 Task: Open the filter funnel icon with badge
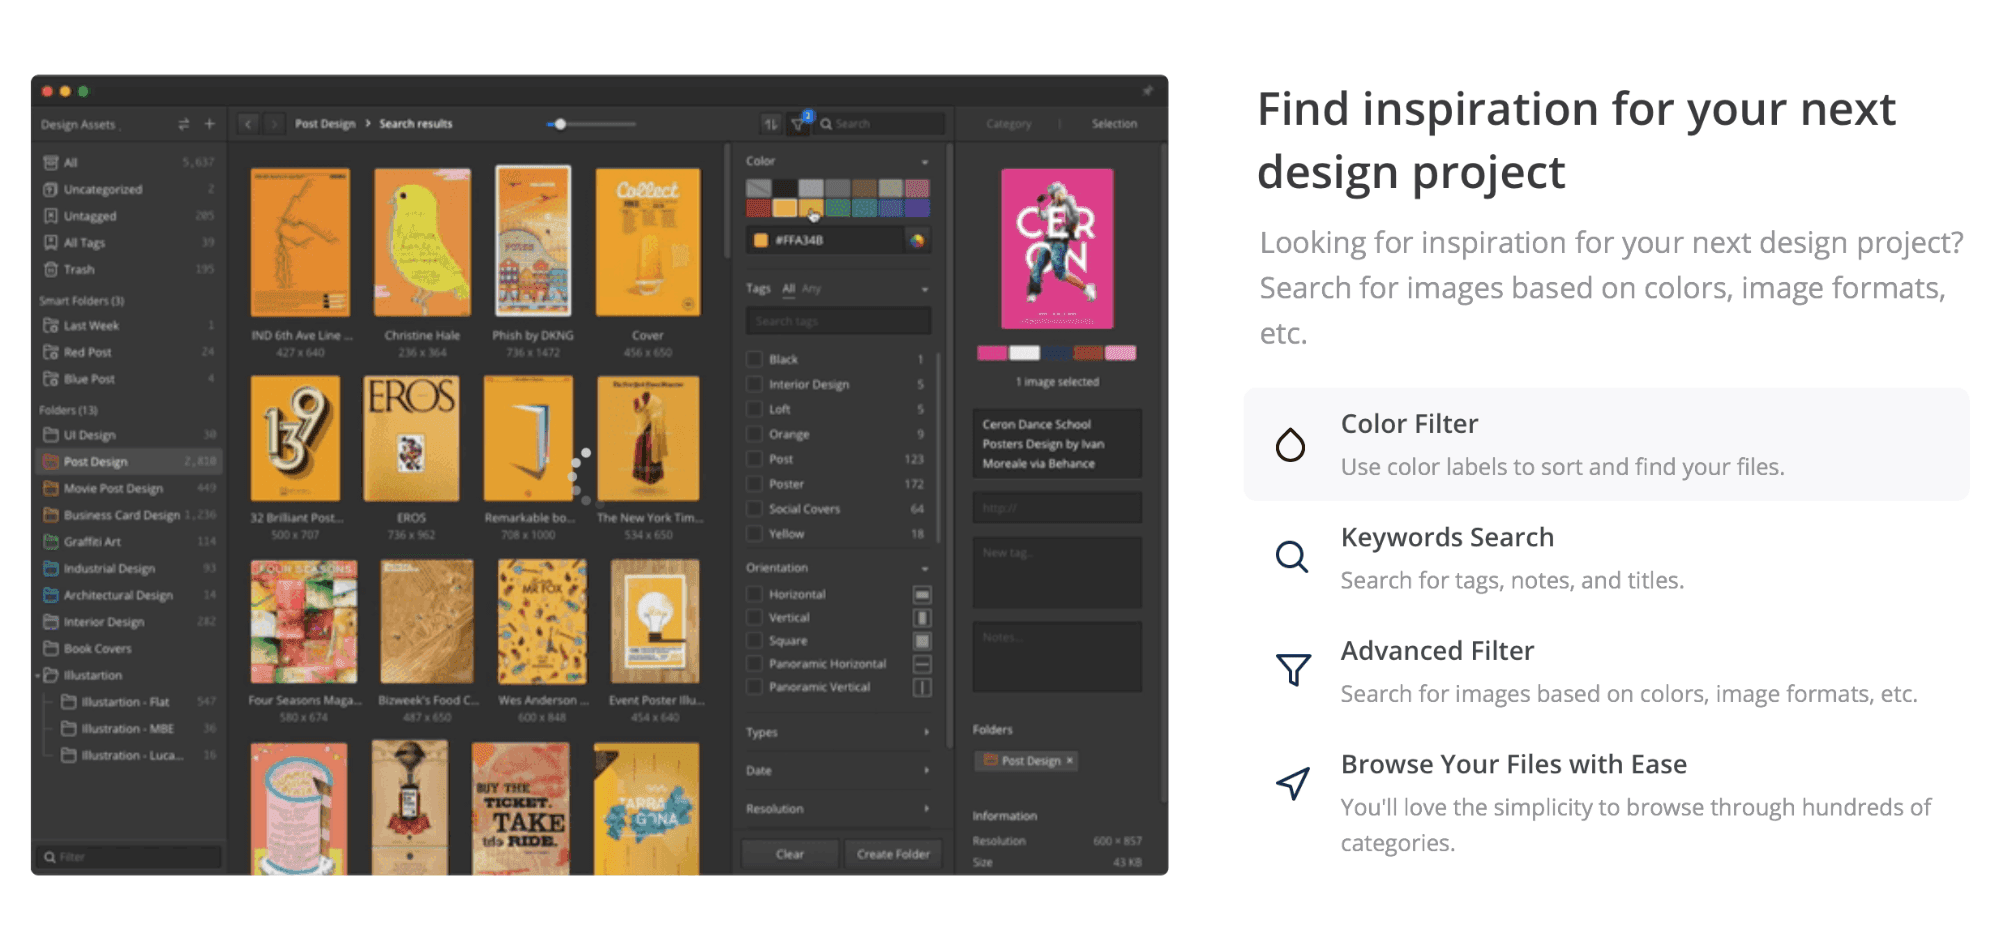[800, 123]
